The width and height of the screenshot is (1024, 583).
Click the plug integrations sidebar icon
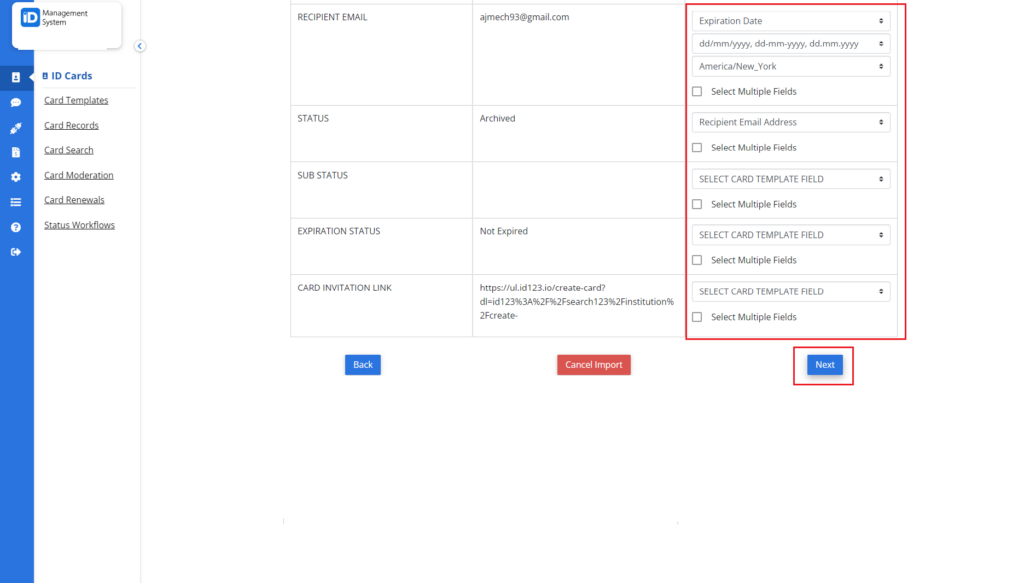point(16,128)
